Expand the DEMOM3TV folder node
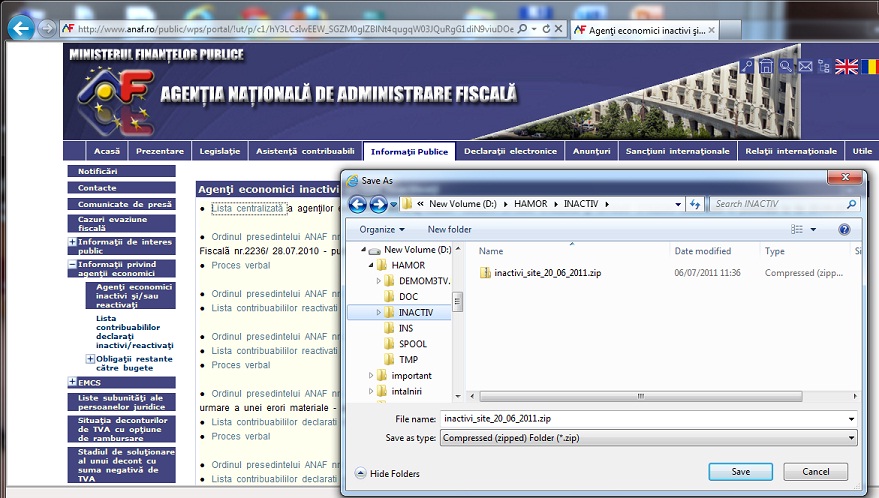 click(x=378, y=281)
